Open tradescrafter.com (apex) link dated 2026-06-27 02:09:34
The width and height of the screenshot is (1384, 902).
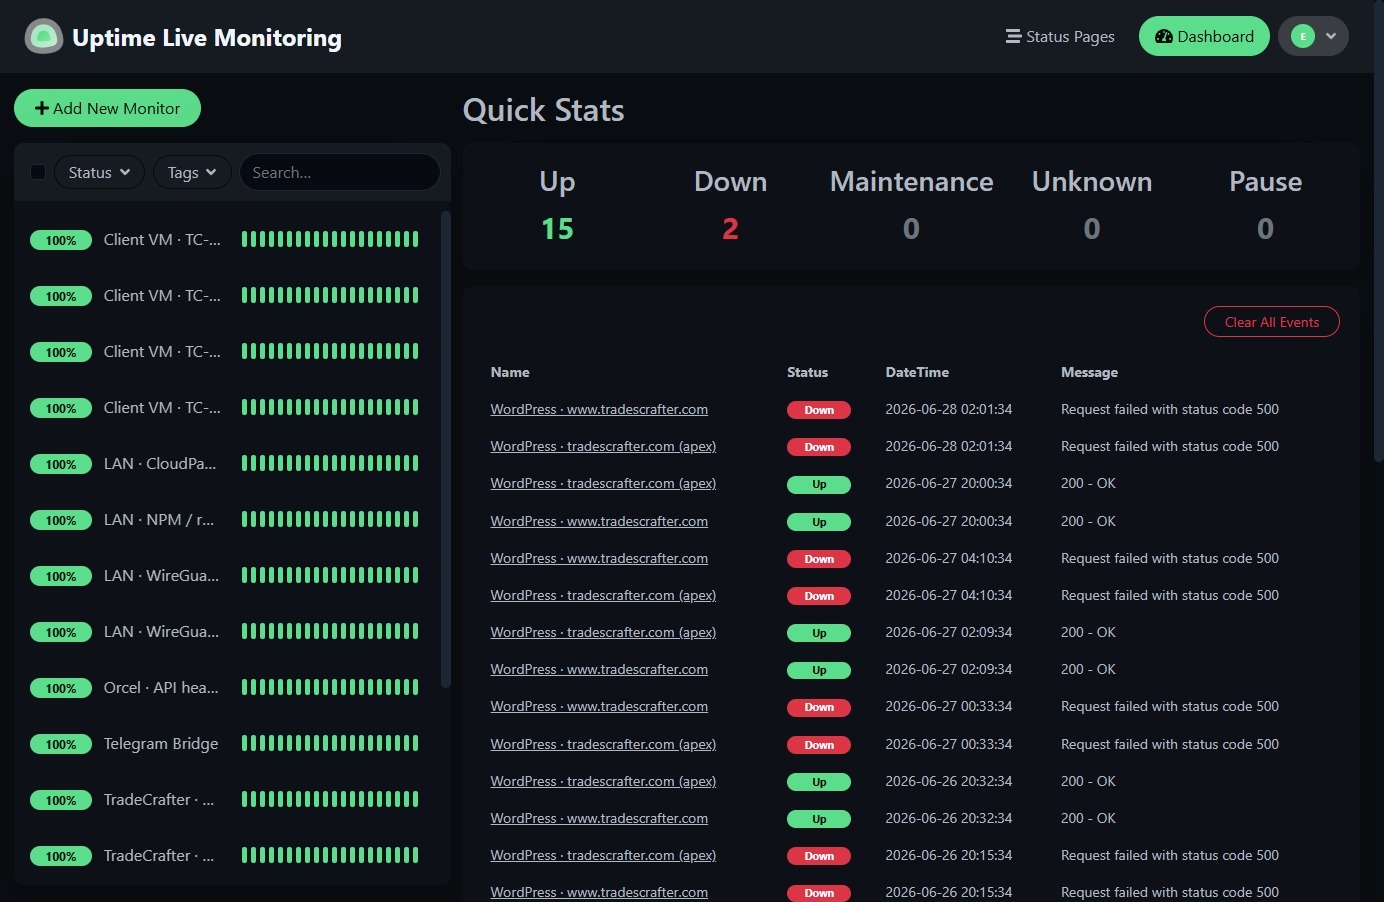click(x=603, y=632)
